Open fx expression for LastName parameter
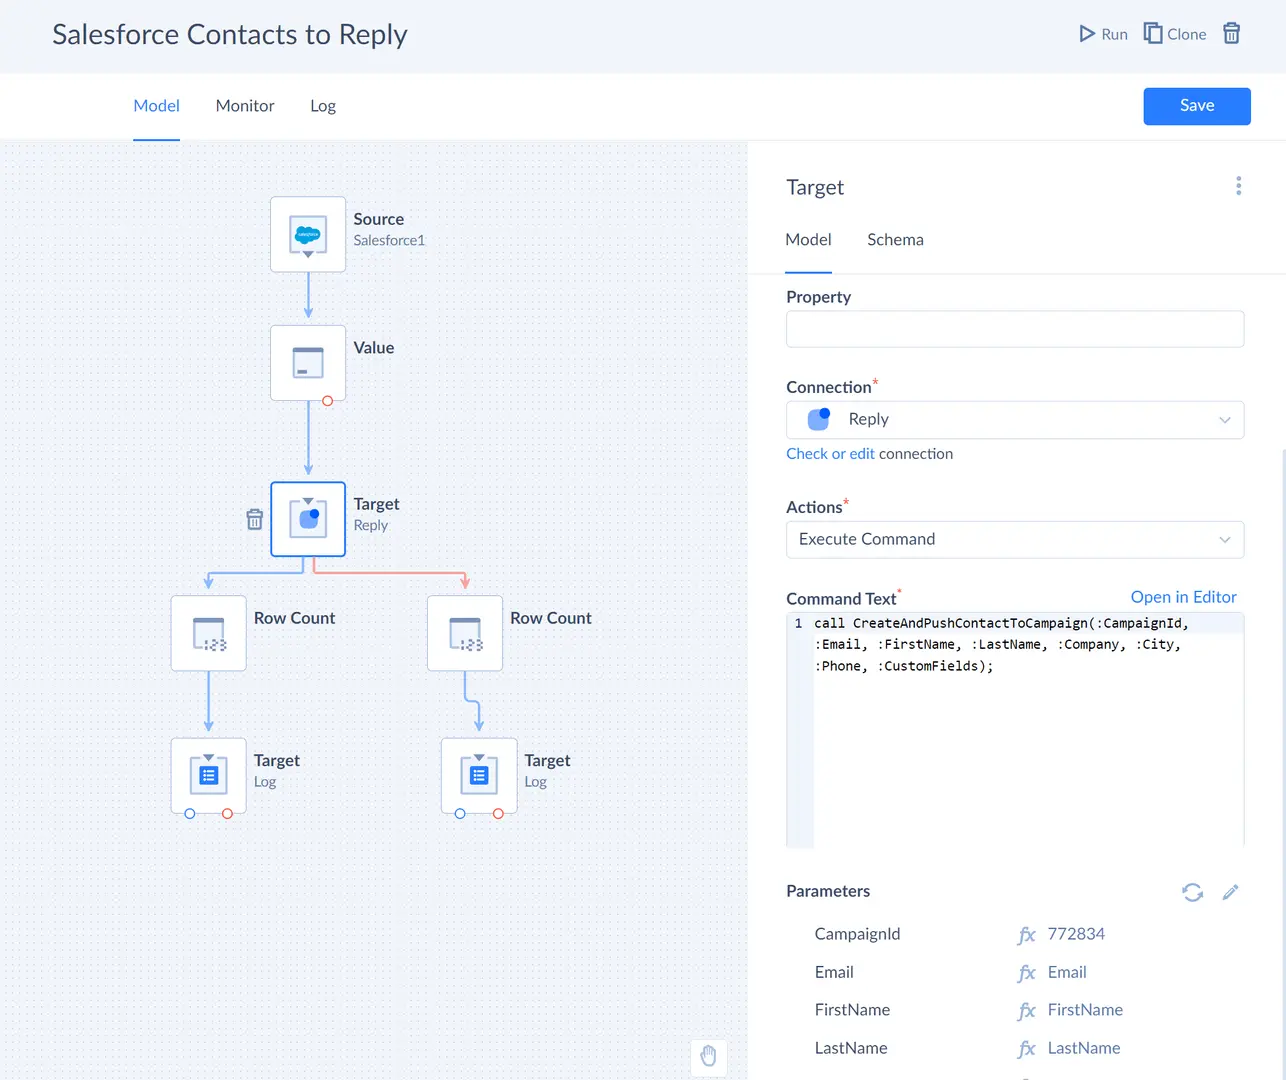1286x1080 pixels. [1027, 1049]
